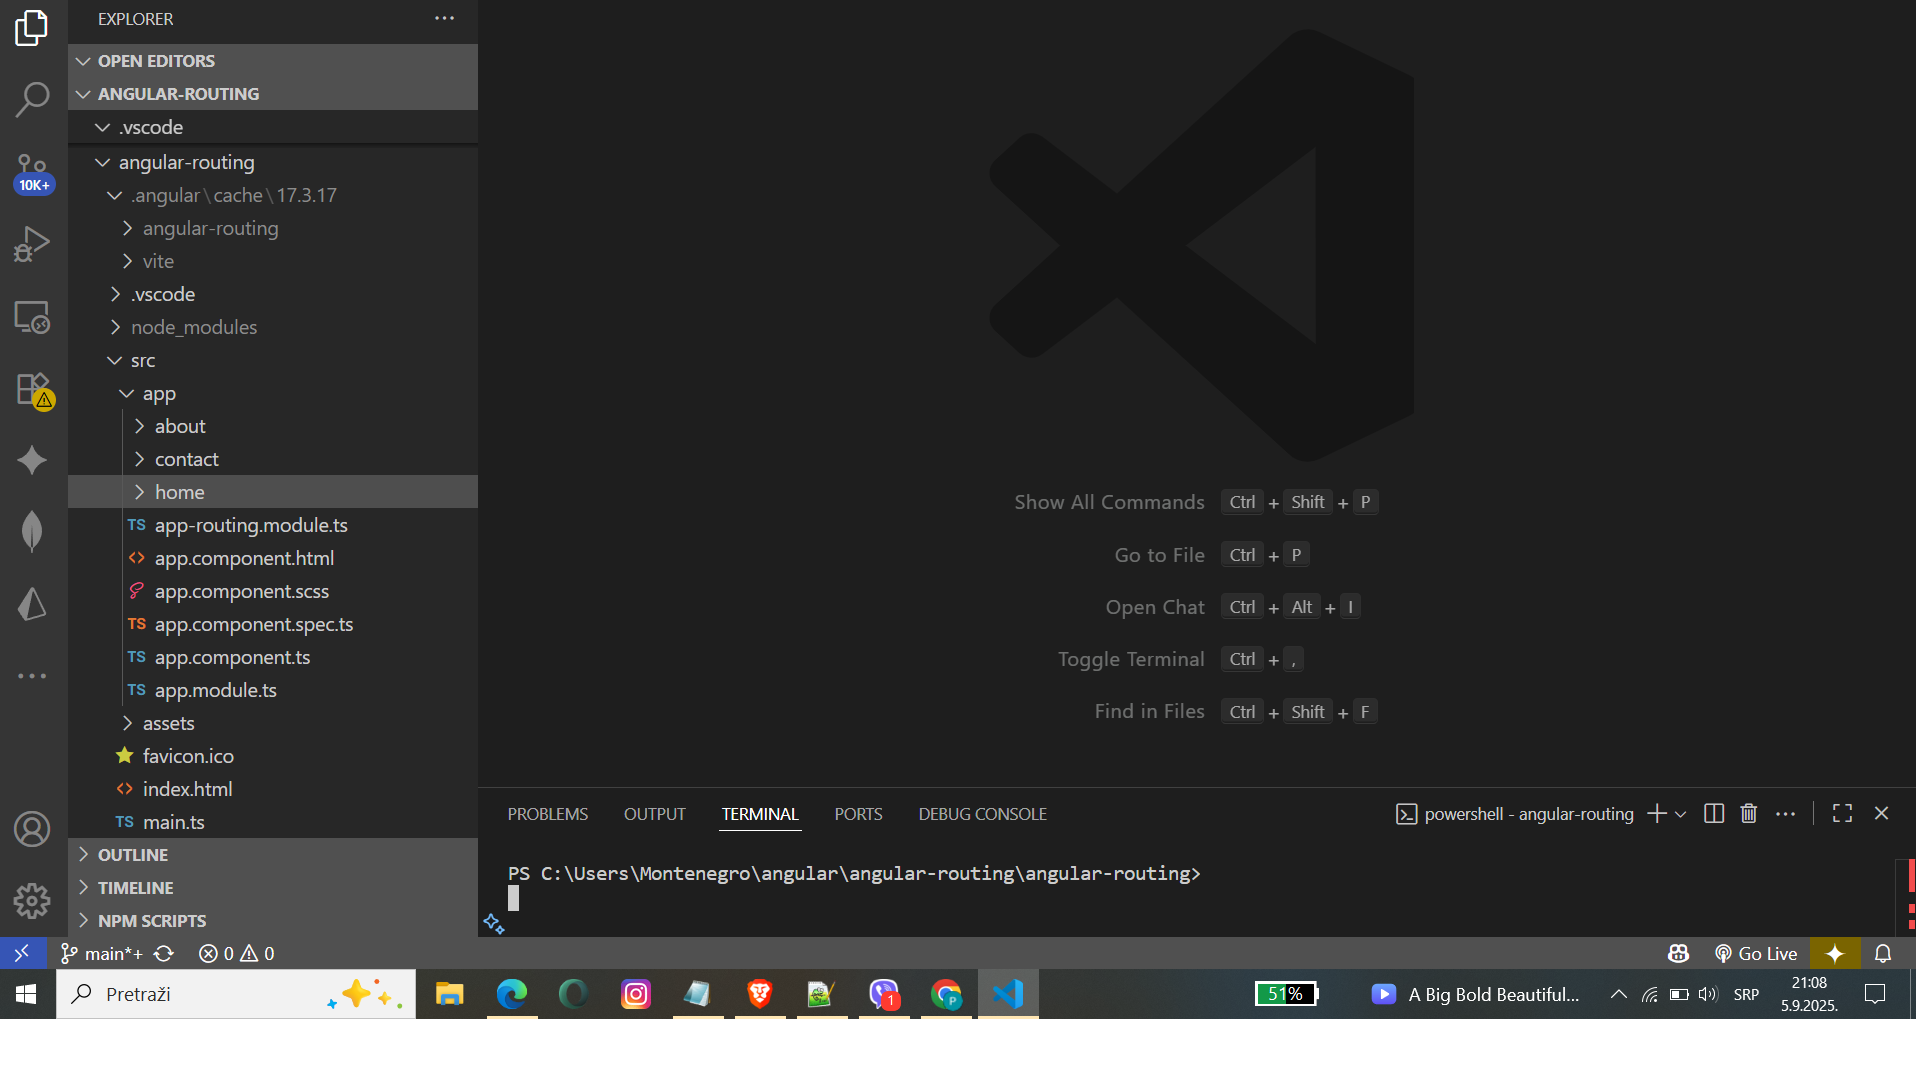Open Google Chrome from taskbar
Viewport: 1920px width, 1080px height.
click(x=946, y=994)
